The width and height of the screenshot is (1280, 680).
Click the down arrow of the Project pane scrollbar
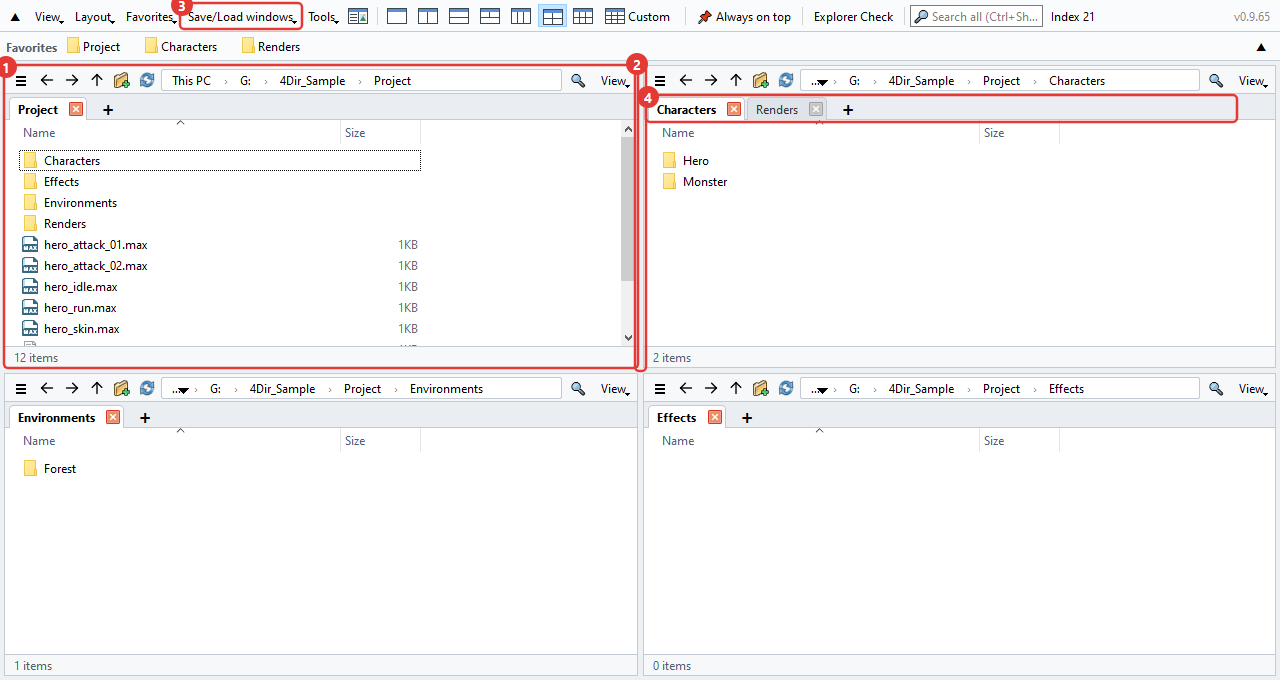click(628, 338)
